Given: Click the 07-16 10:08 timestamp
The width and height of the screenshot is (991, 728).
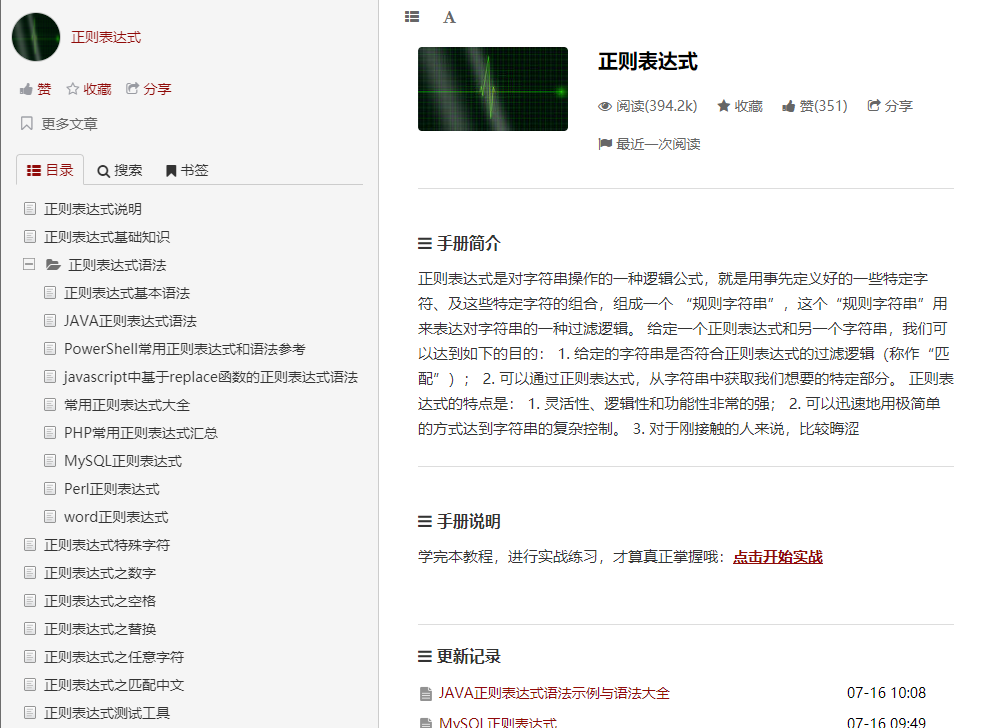Looking at the screenshot, I should click(886, 693).
